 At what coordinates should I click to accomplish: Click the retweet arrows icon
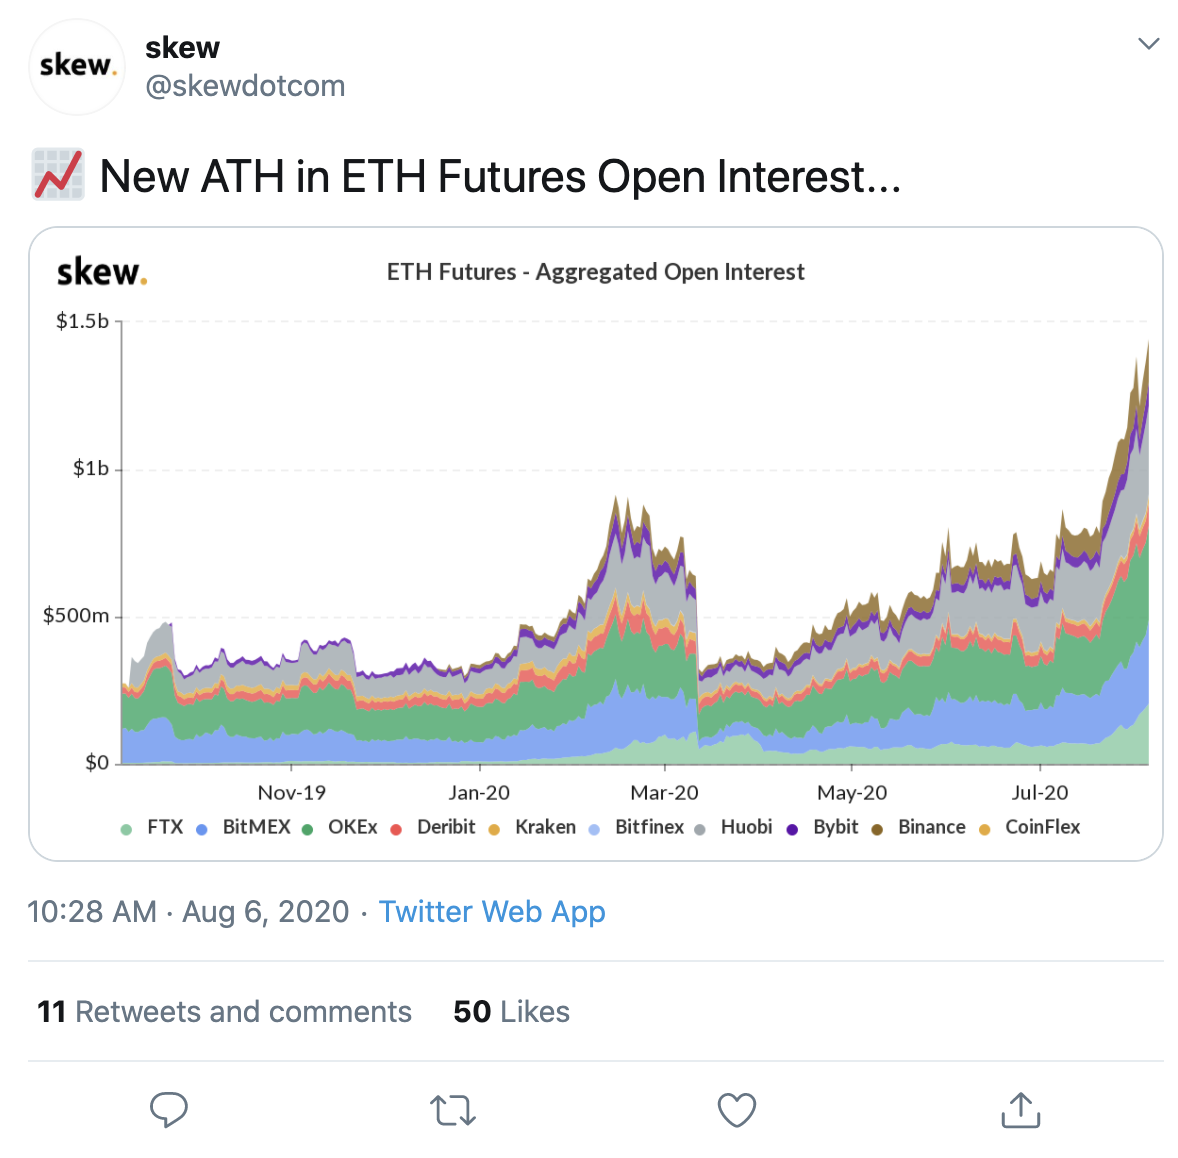coord(453,1110)
